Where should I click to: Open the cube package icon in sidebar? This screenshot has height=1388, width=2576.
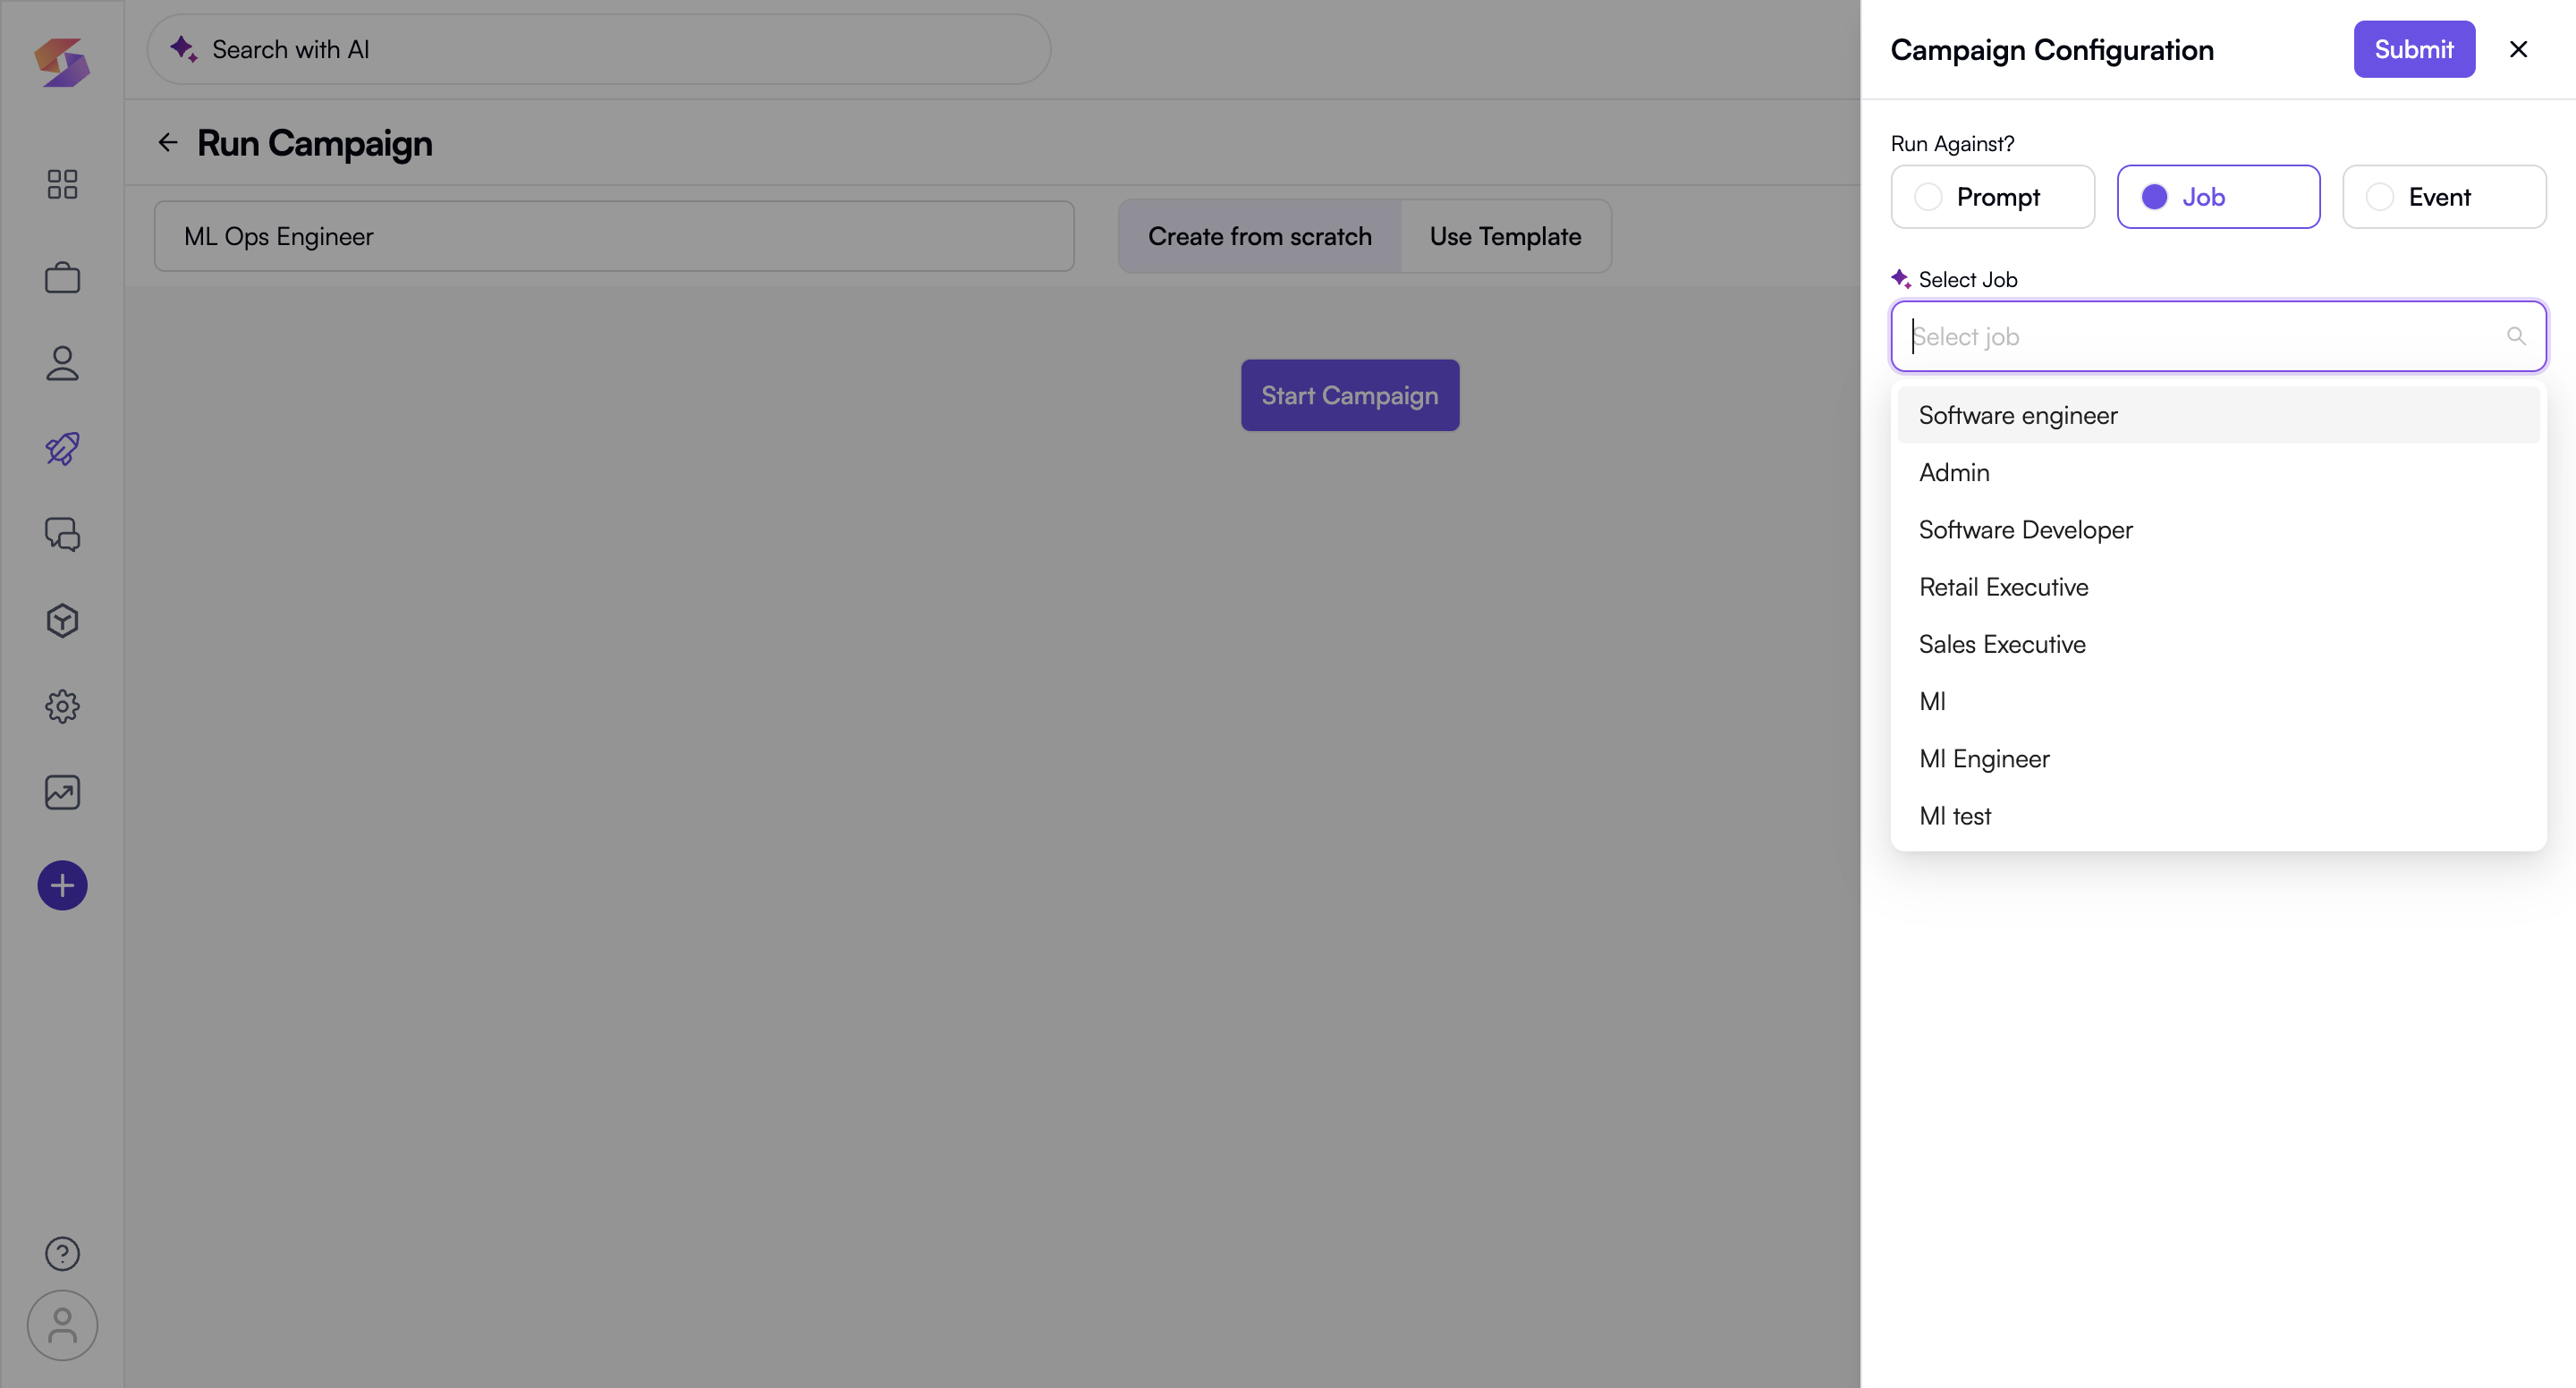[x=62, y=620]
